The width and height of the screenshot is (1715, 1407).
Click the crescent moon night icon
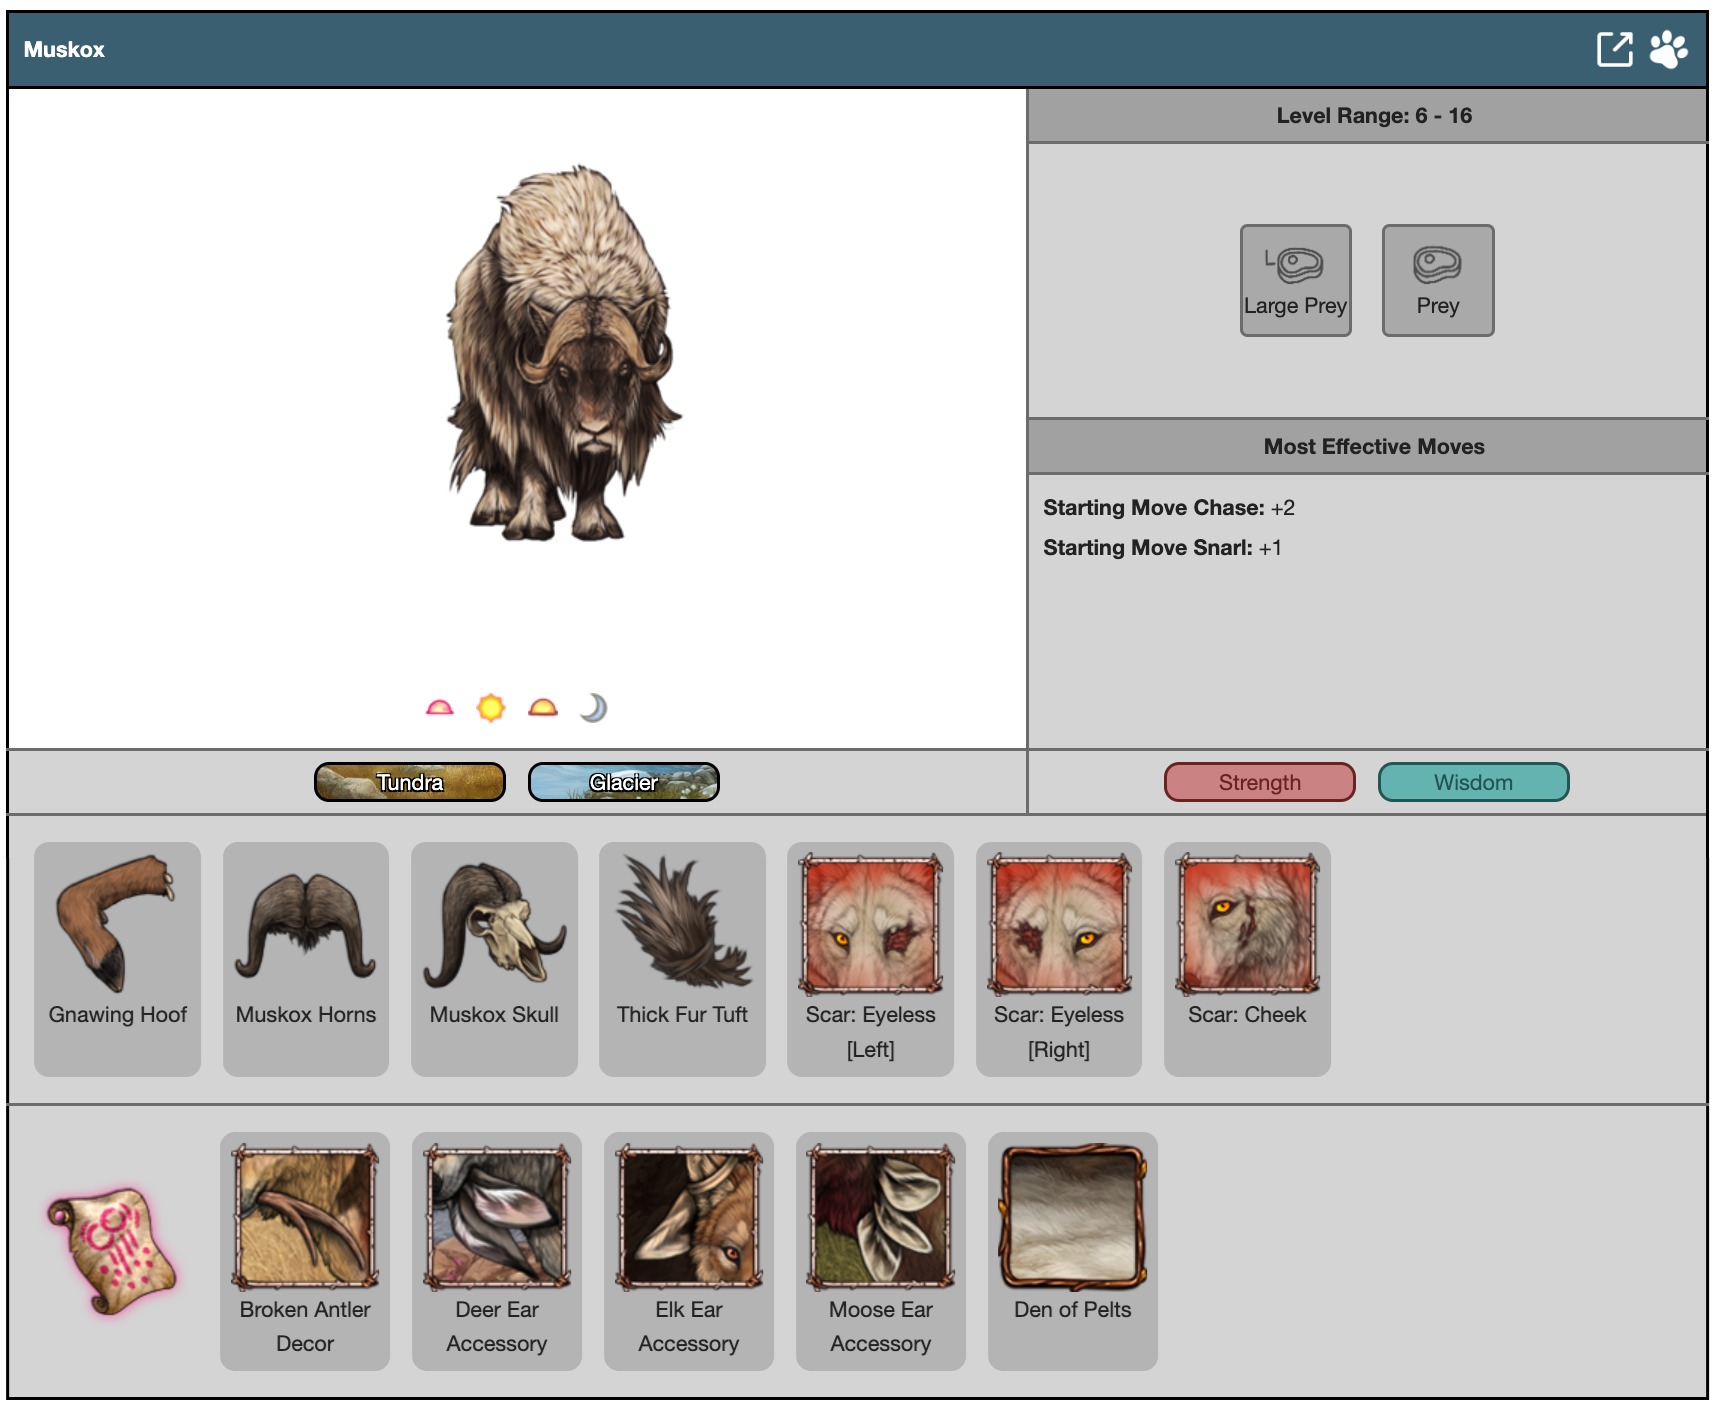(594, 708)
